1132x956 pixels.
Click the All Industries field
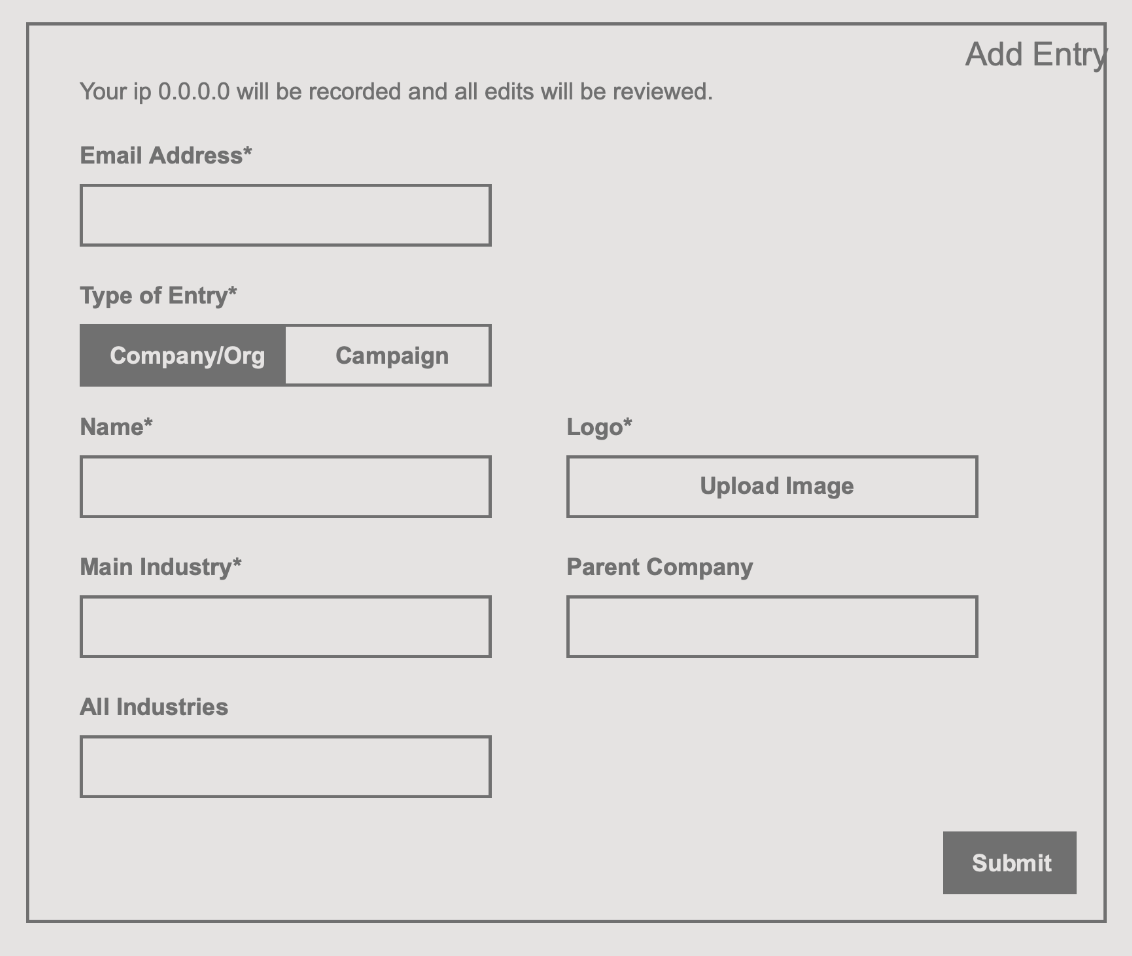tap(285, 767)
